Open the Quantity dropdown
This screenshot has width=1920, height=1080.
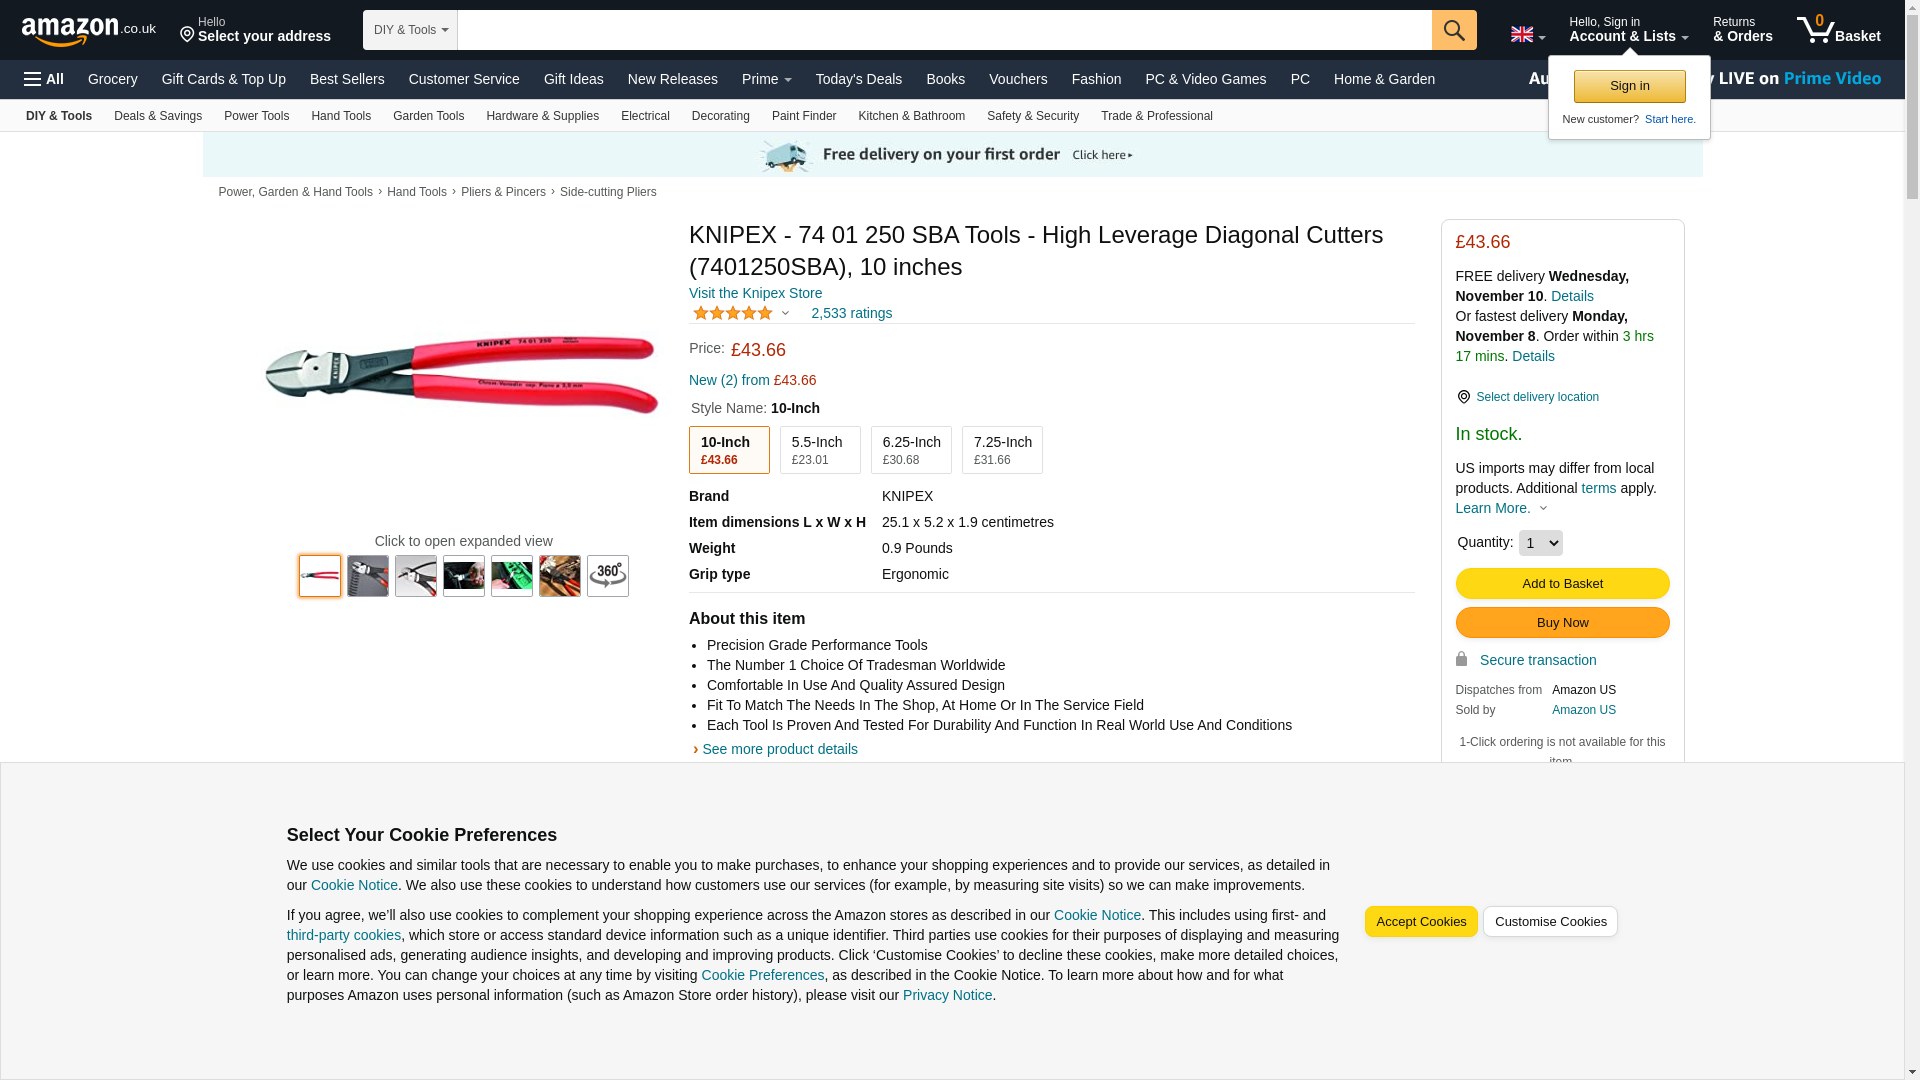[1539, 543]
